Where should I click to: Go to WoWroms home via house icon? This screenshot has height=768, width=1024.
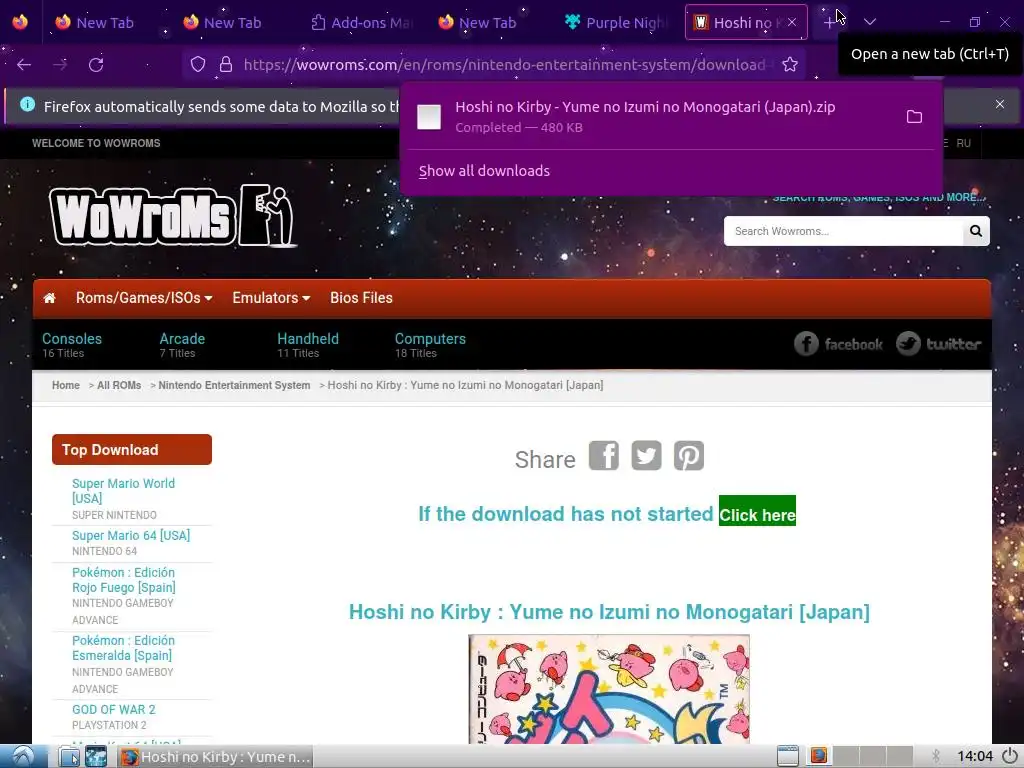pyautogui.click(x=50, y=298)
